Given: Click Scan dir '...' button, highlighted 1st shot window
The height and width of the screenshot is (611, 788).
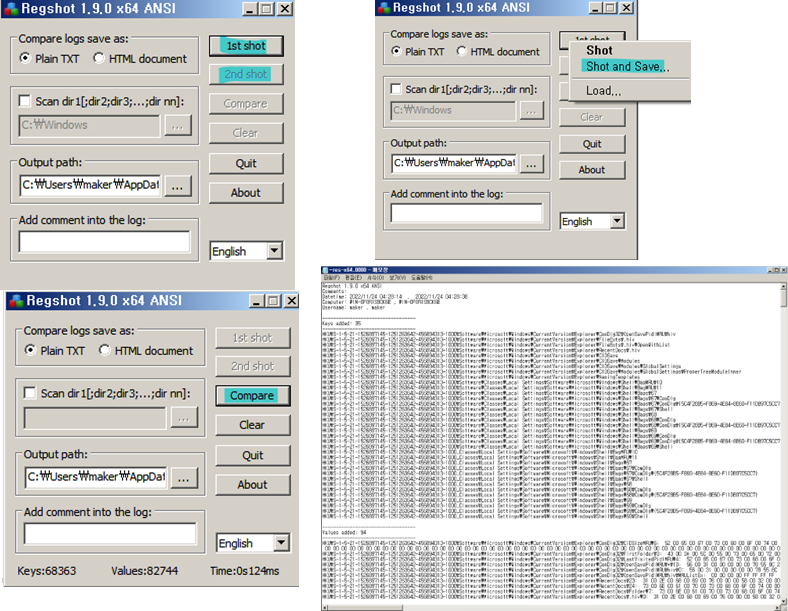Looking at the screenshot, I should (x=177, y=126).
